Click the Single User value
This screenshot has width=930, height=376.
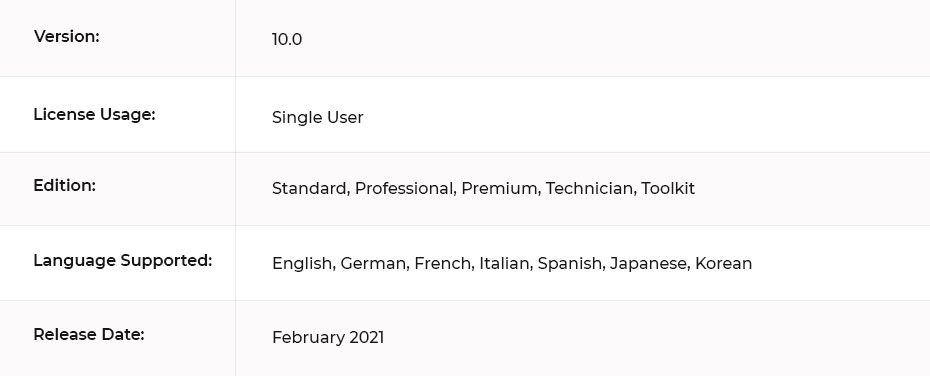(317, 117)
